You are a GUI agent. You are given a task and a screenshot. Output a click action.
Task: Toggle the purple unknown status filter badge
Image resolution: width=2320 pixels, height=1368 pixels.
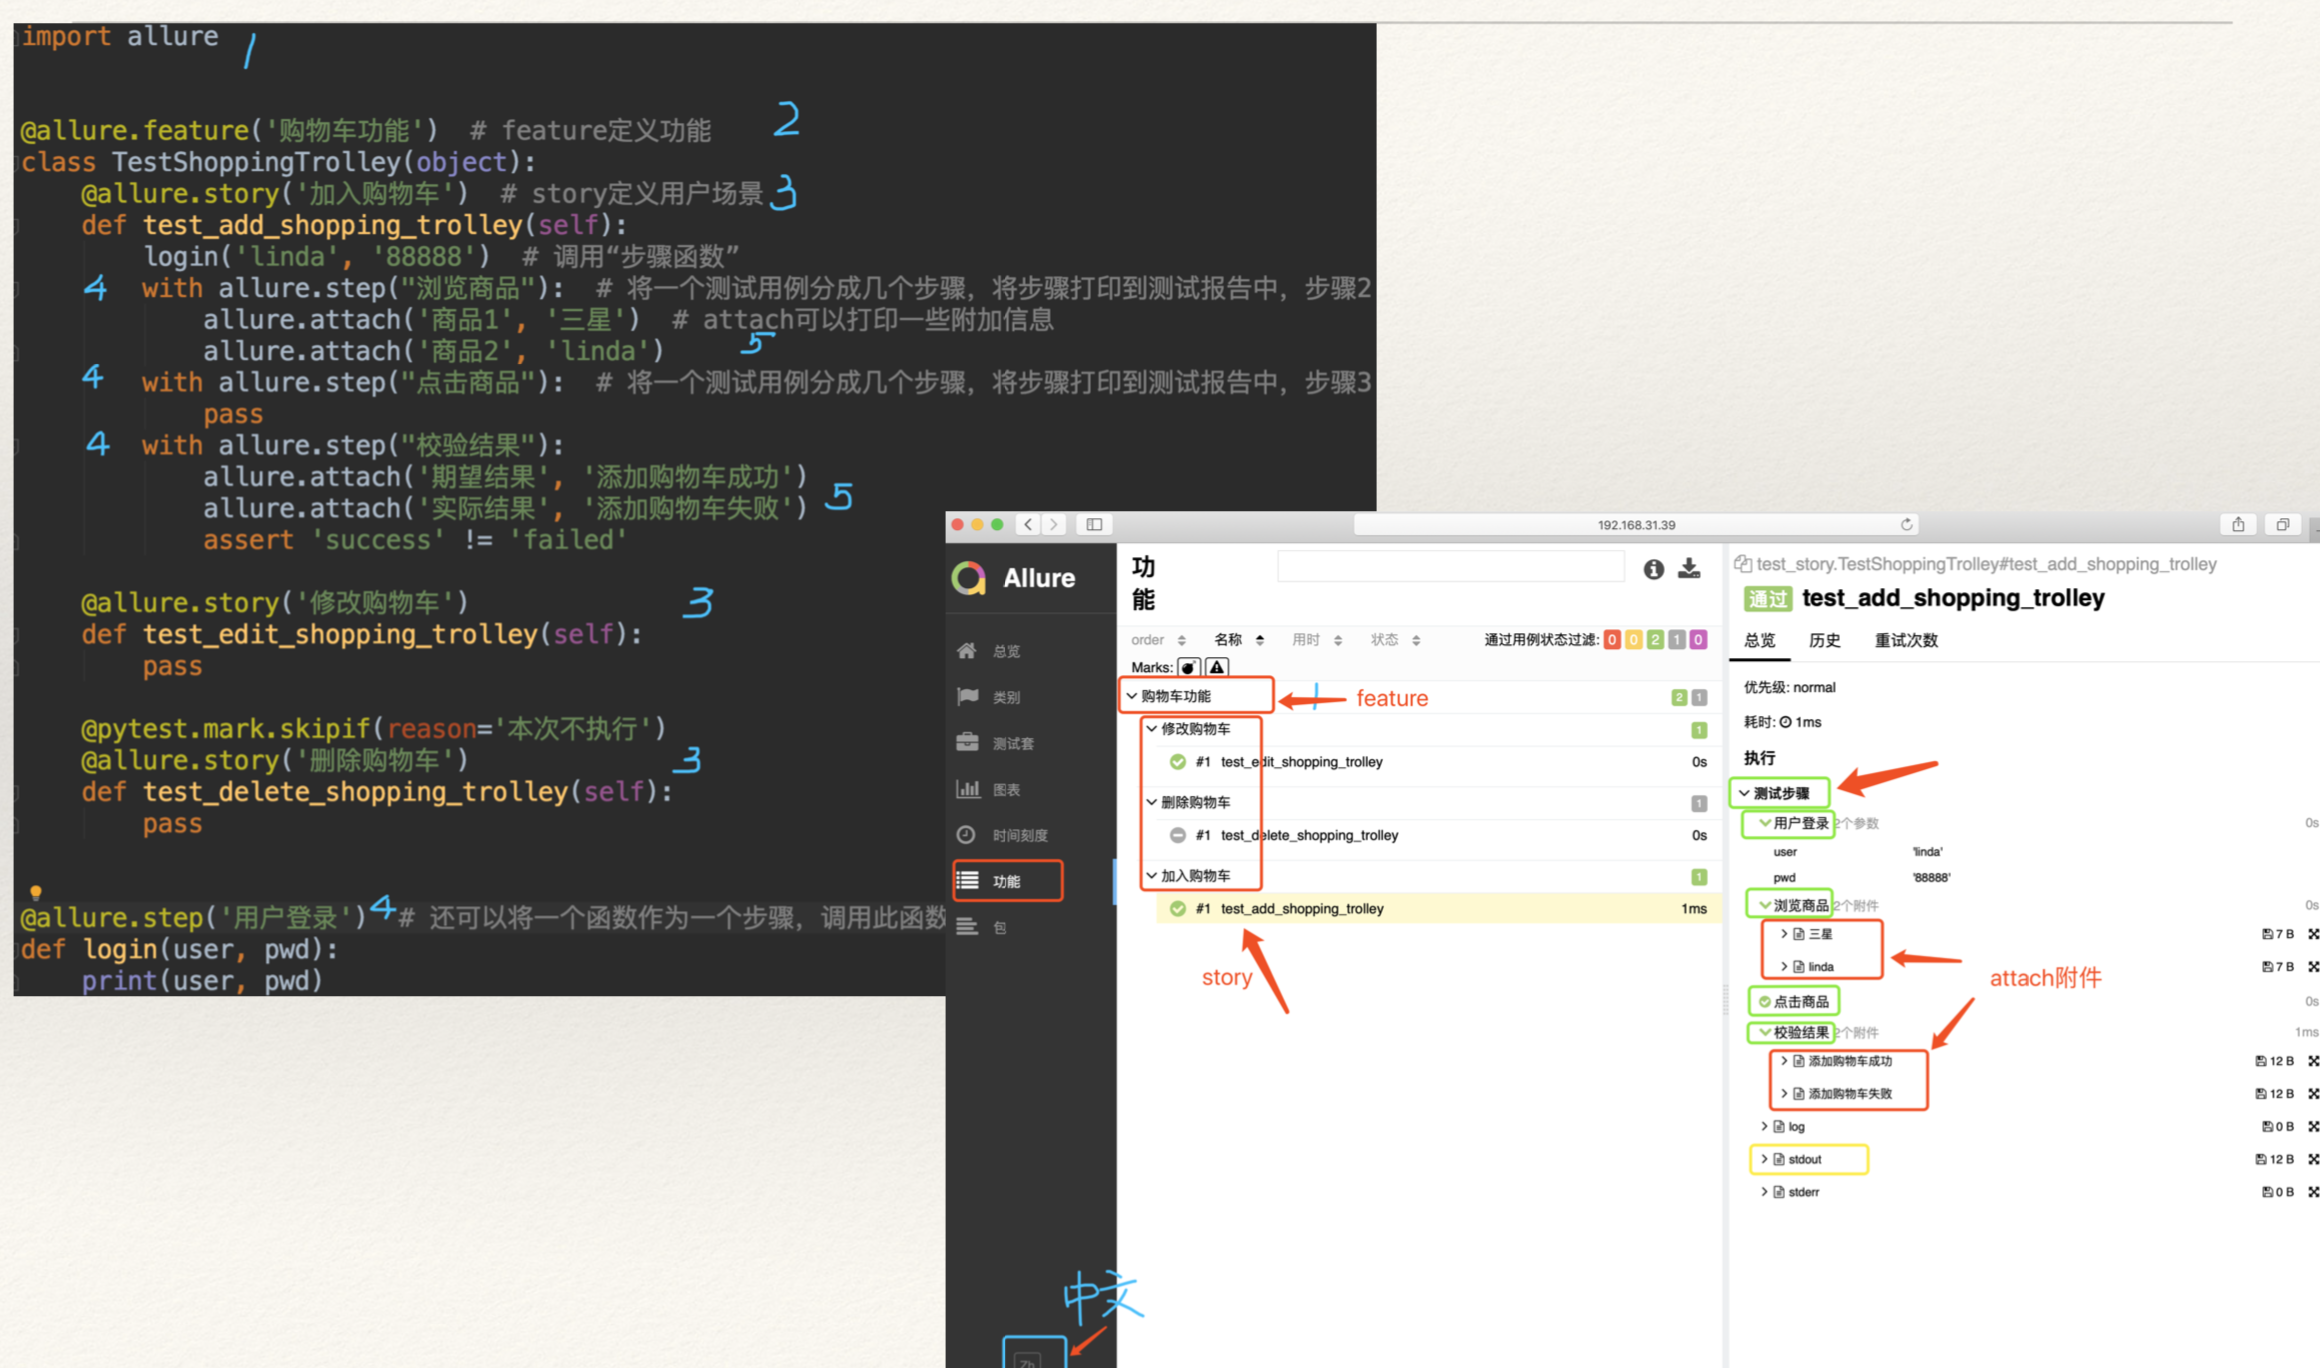(1698, 640)
